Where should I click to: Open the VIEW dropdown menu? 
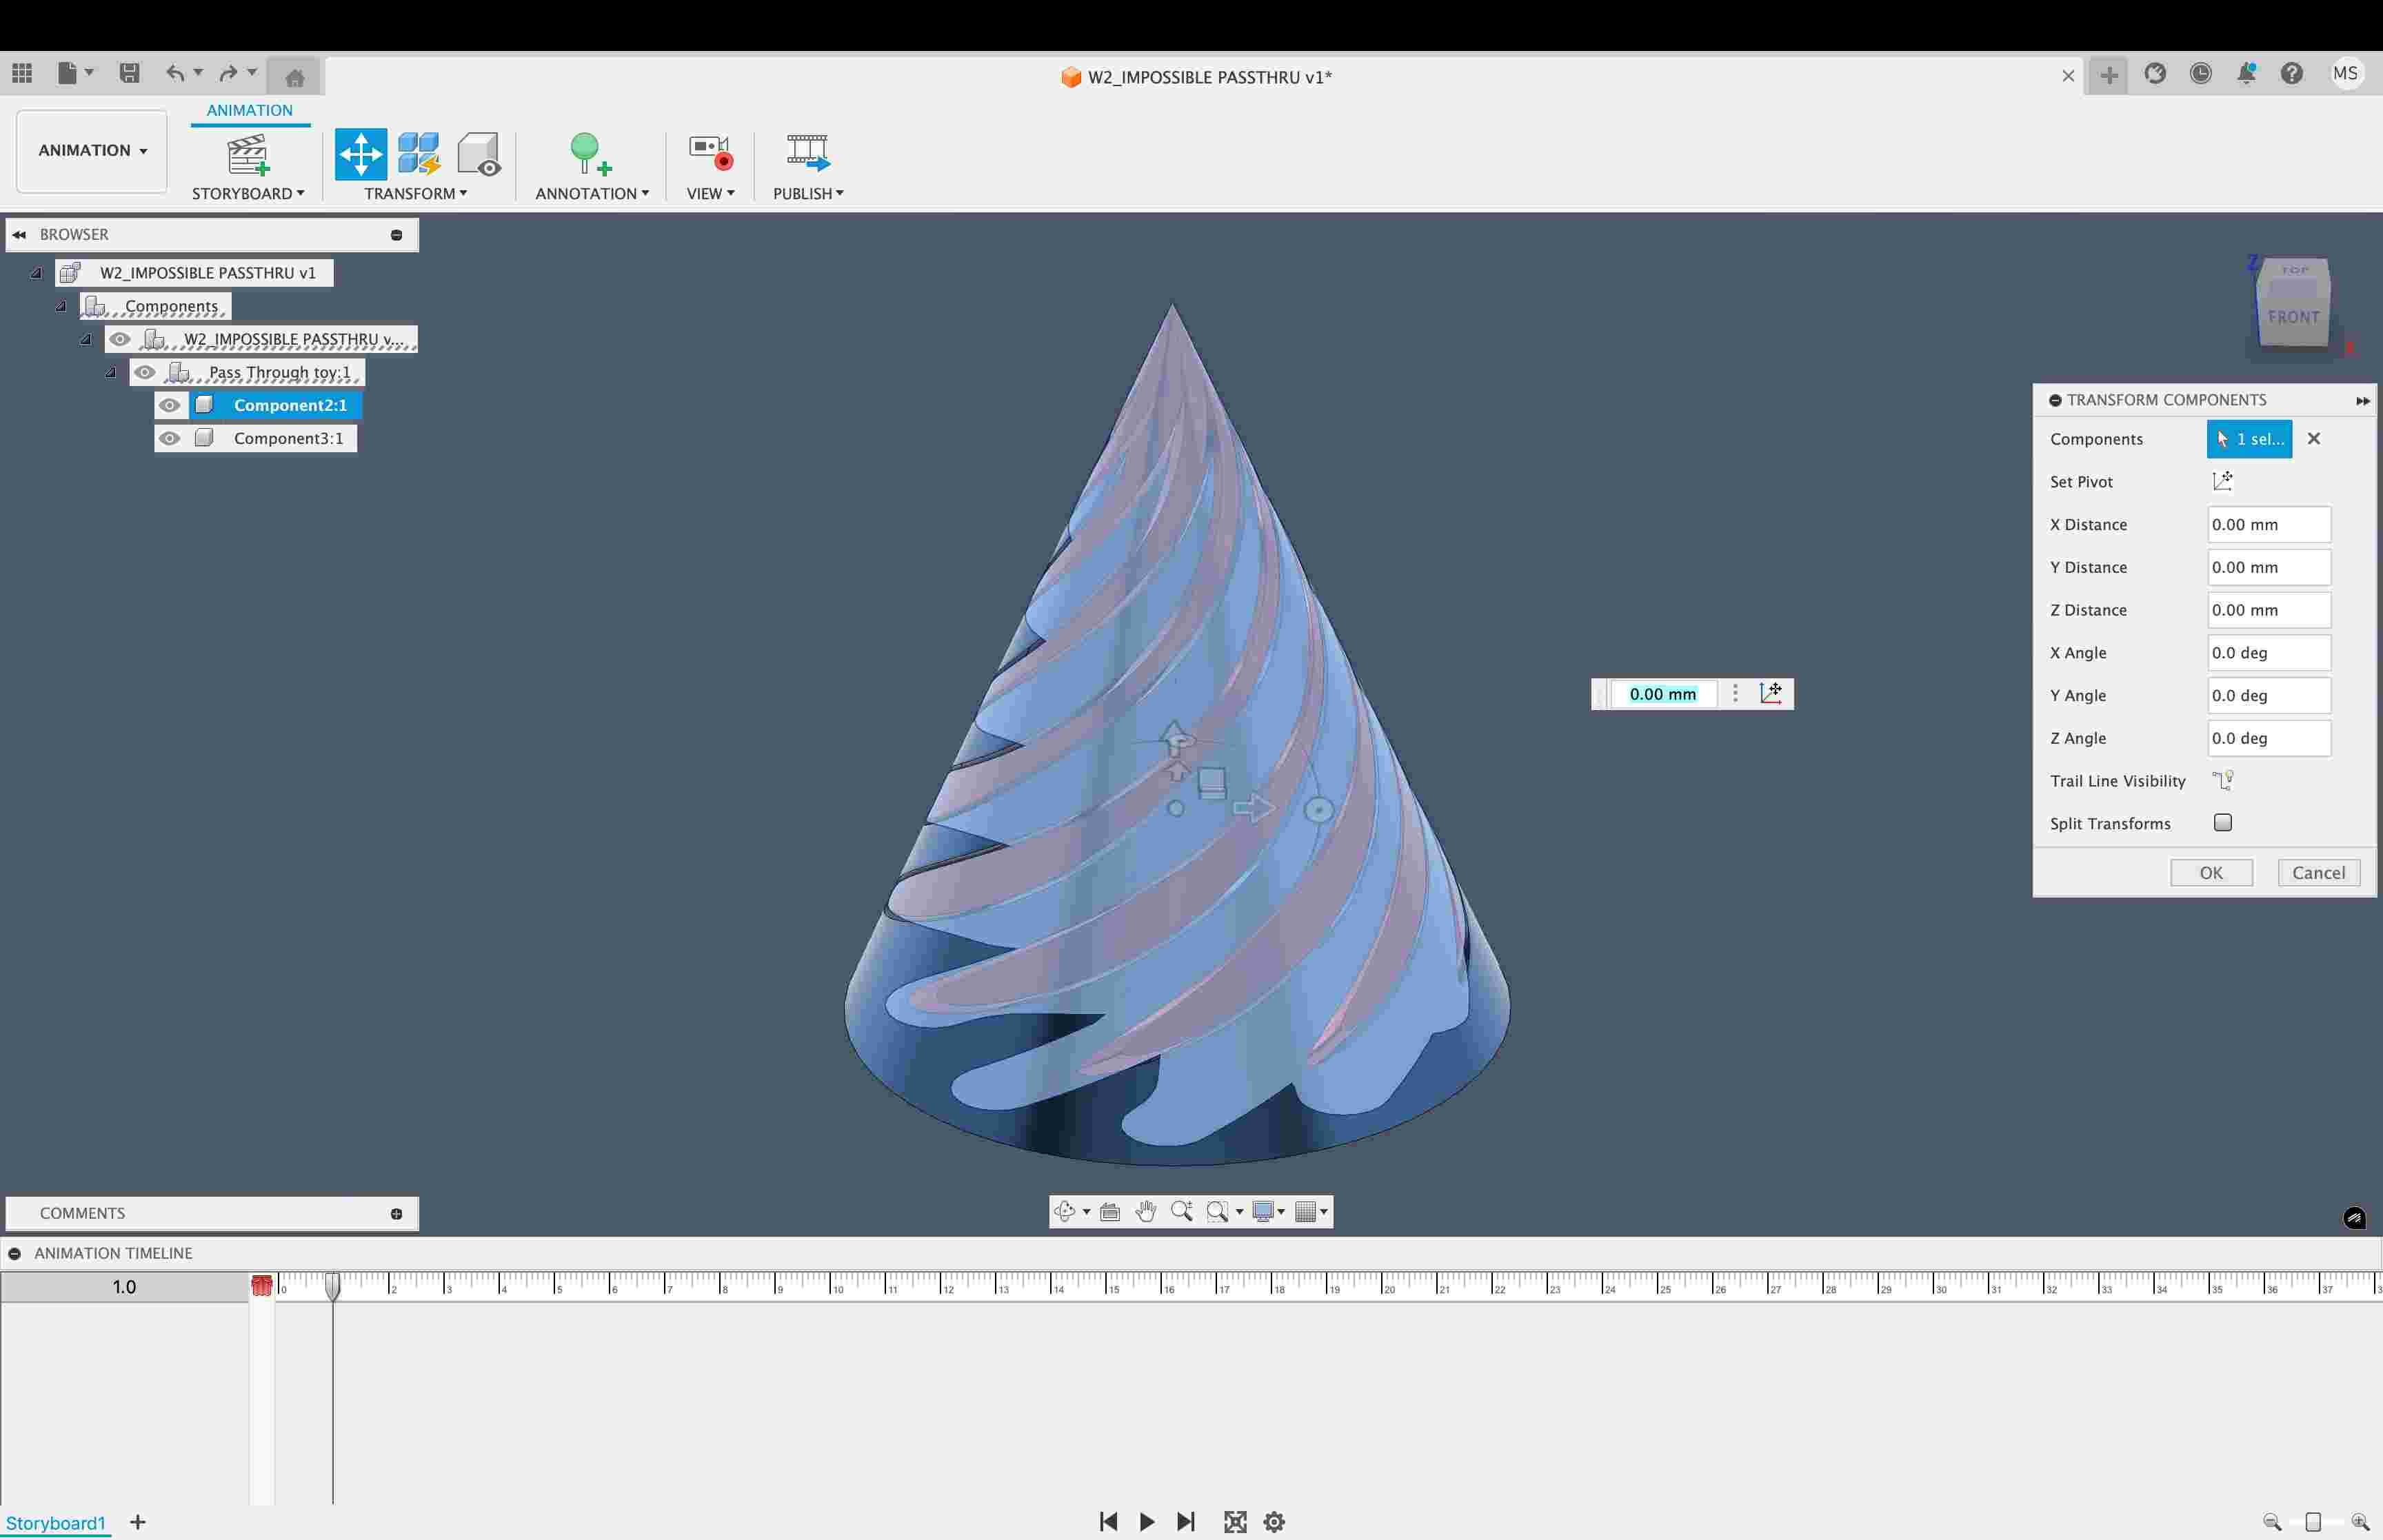[x=710, y=193]
